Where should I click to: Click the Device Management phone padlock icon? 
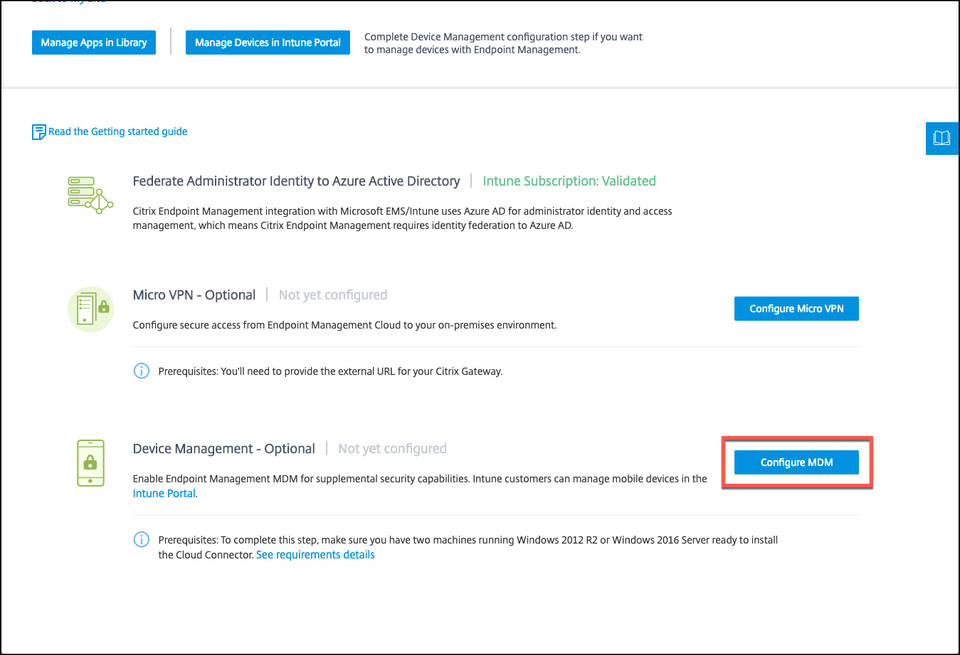(90, 462)
